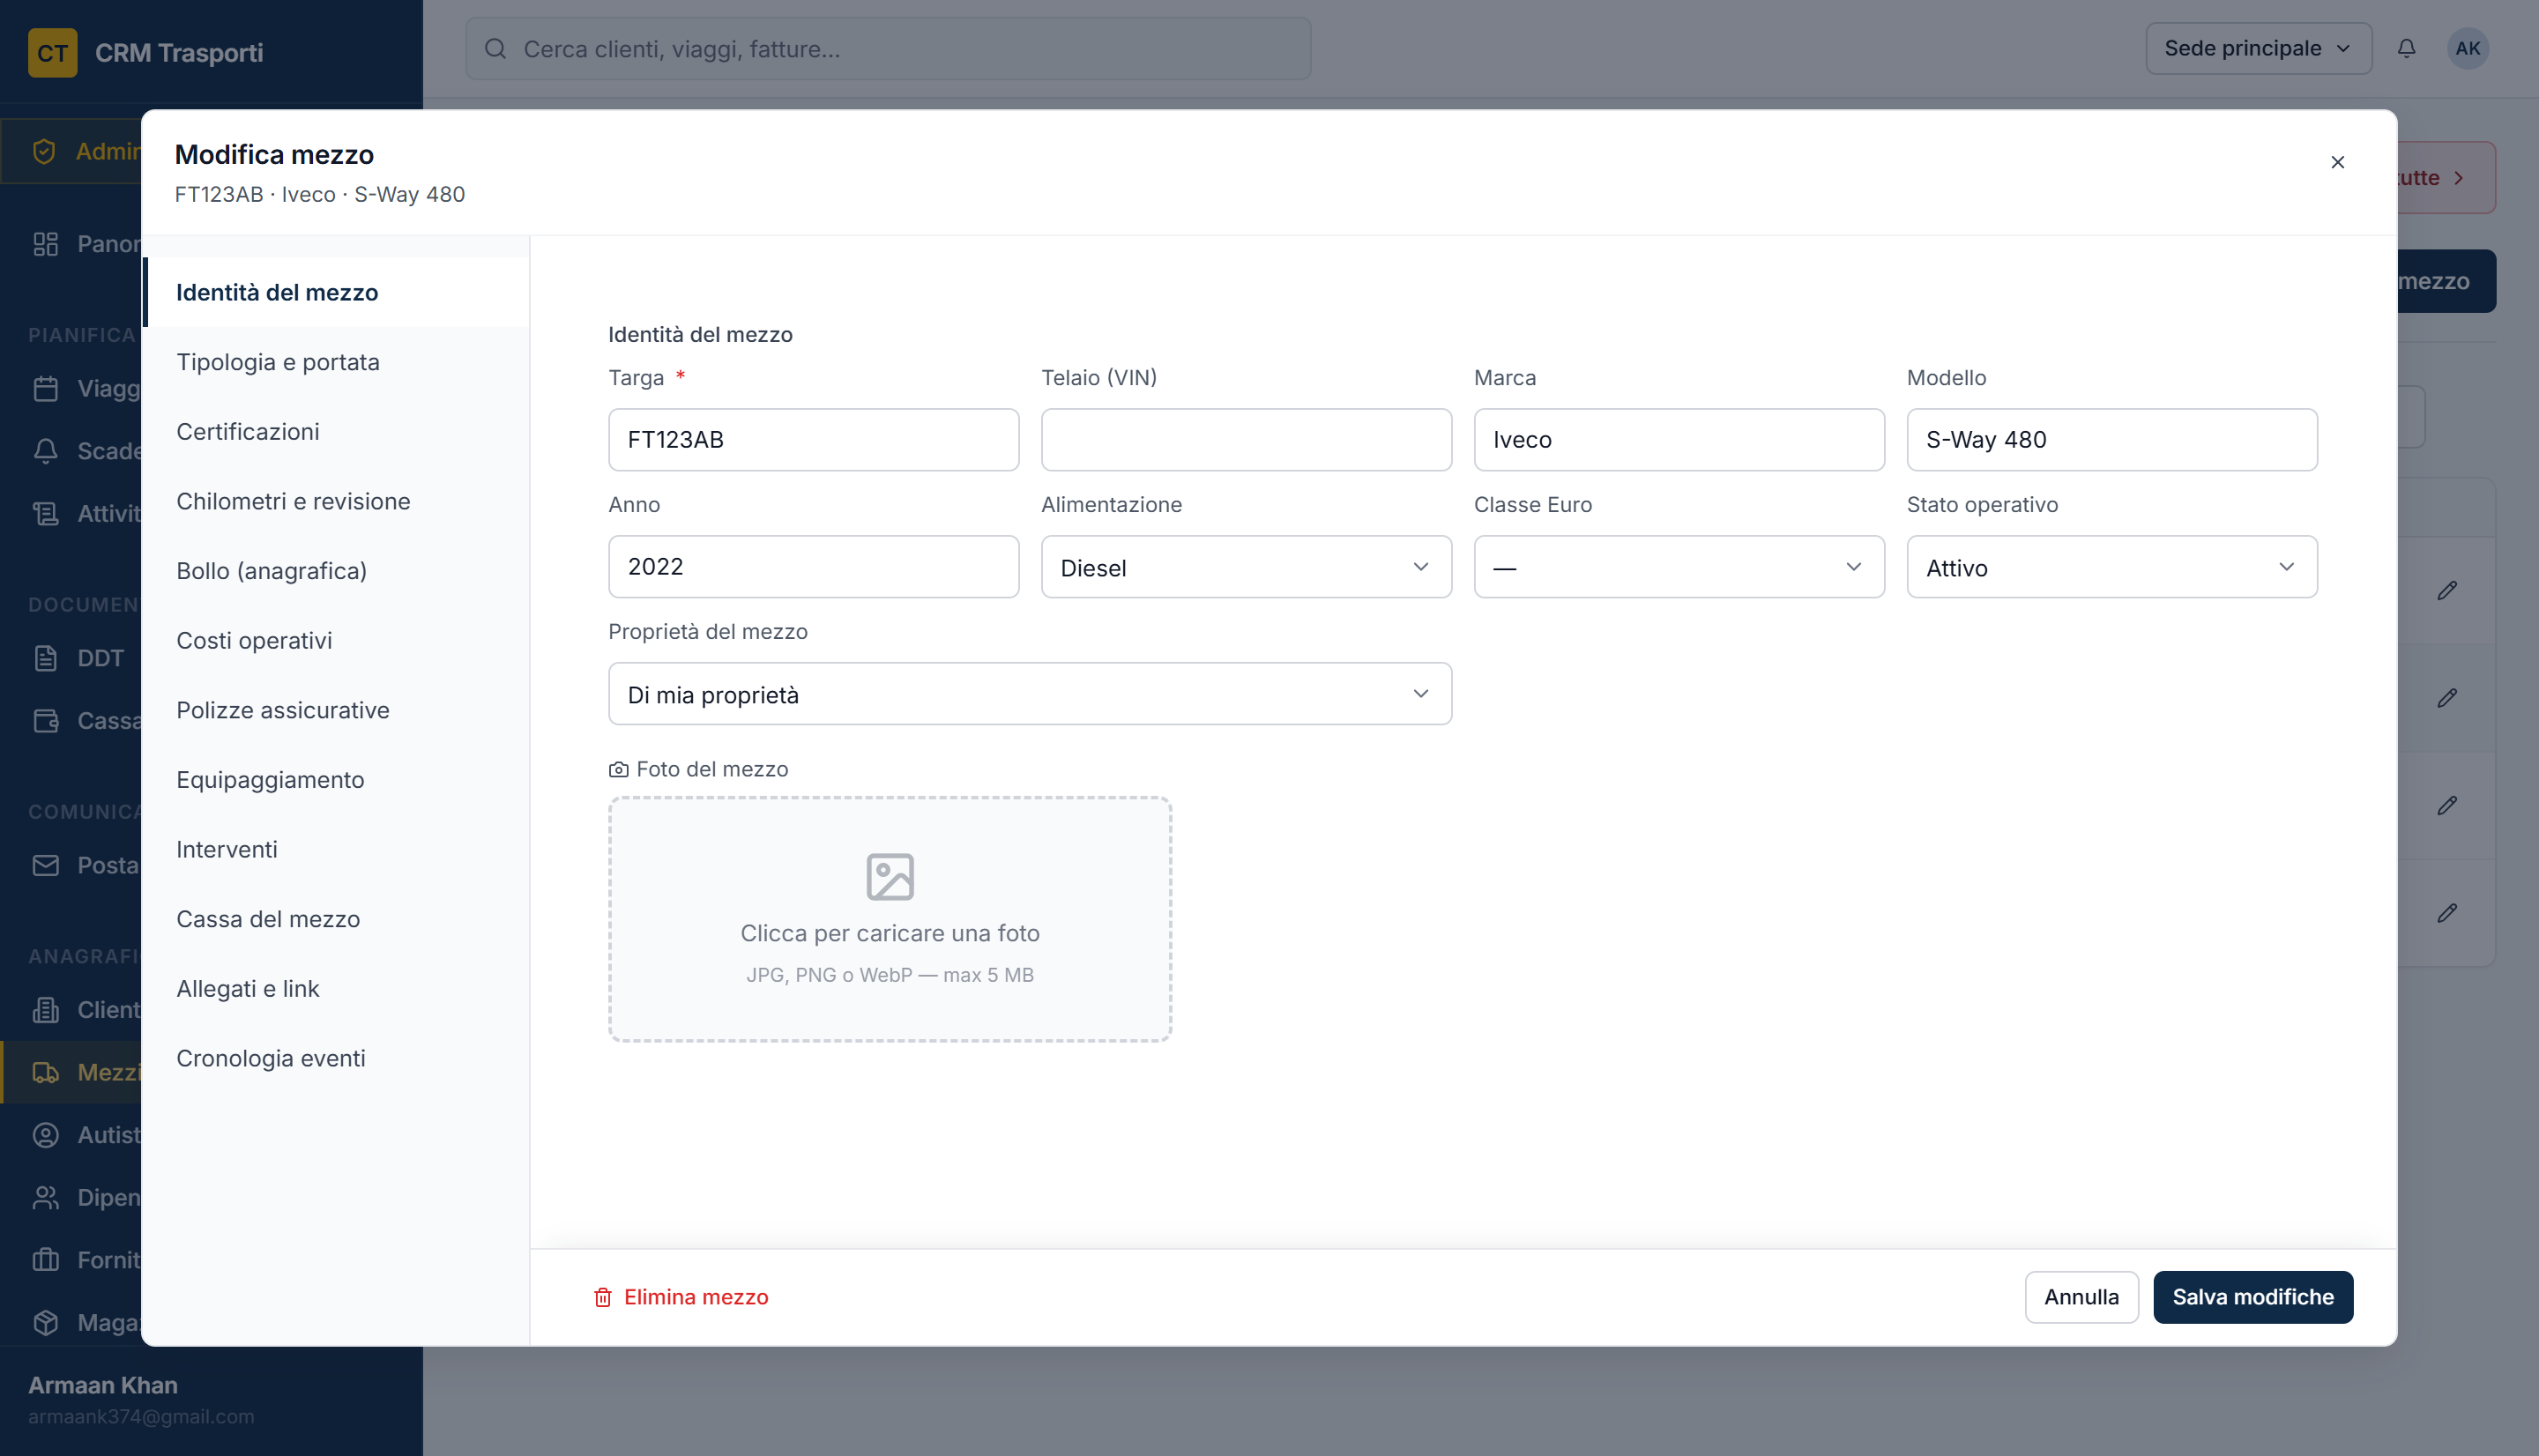Click the Panoramica grid icon in sidebar

[x=46, y=244]
